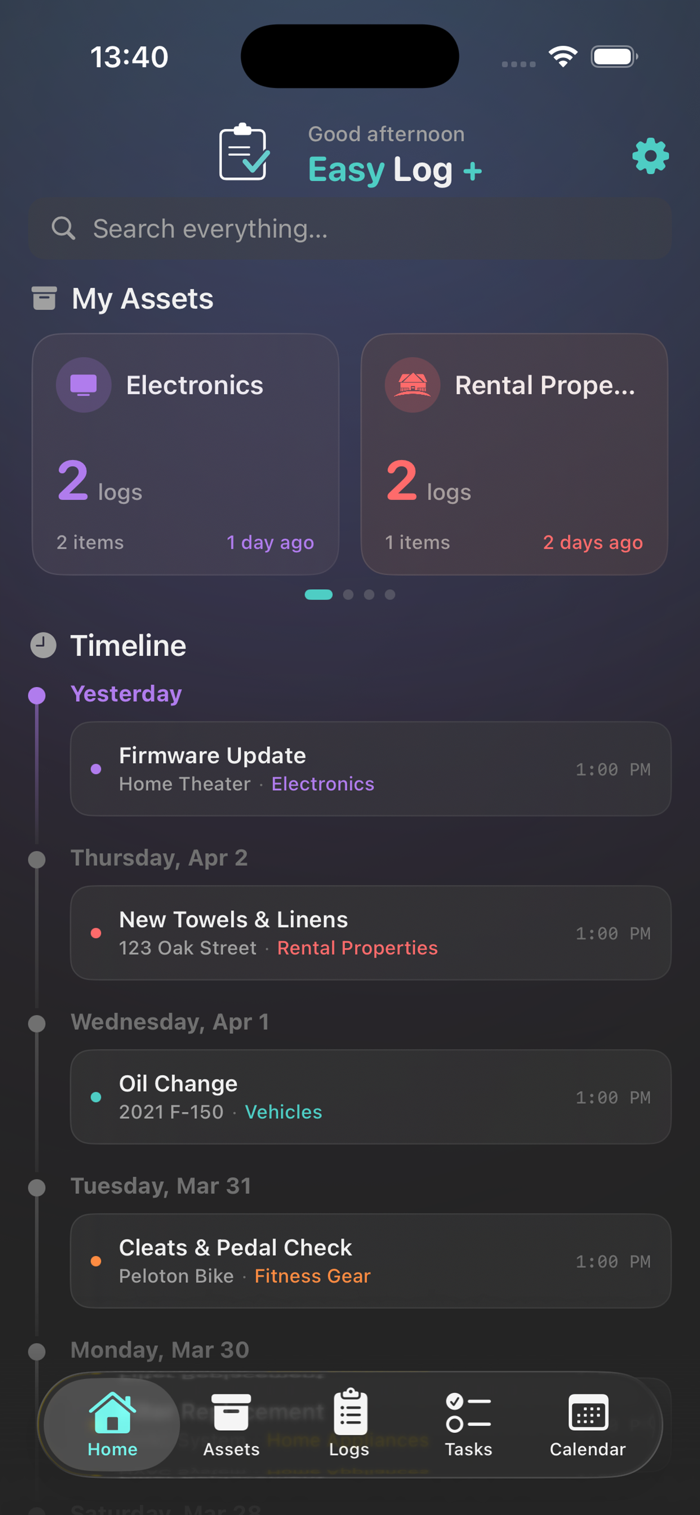Tap the Rental Properties house icon
The height and width of the screenshot is (1515, 700).
413,385
